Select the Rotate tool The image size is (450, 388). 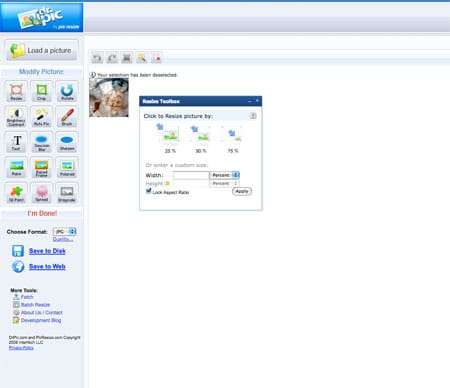click(x=67, y=91)
